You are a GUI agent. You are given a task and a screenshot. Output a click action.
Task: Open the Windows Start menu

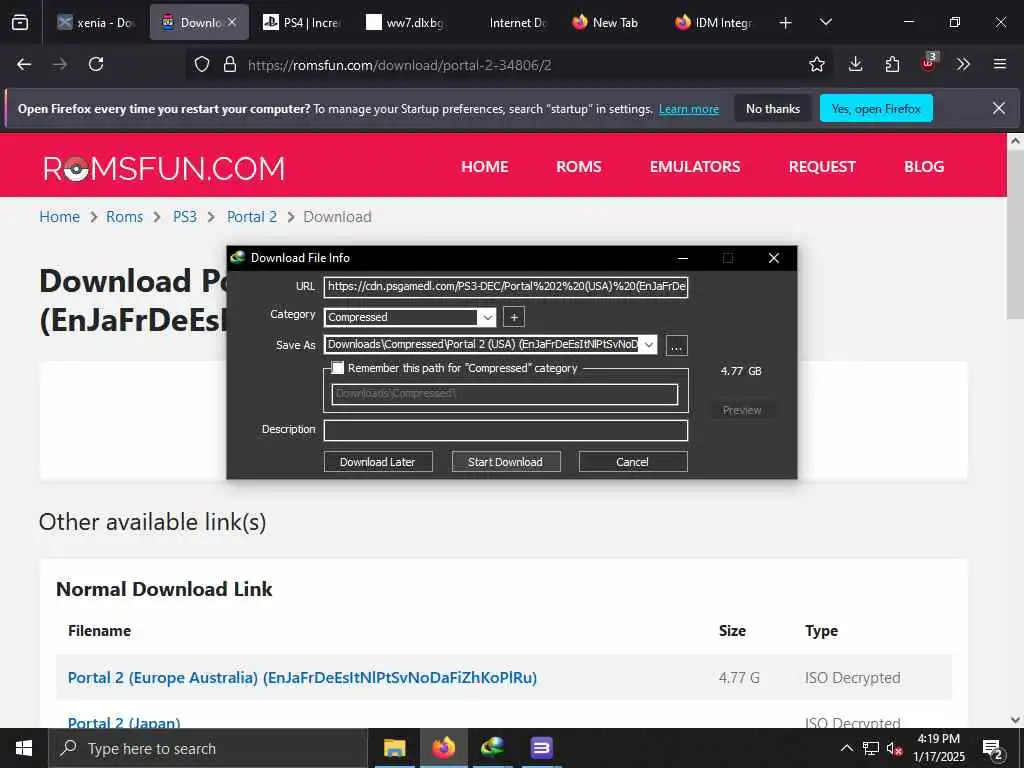(24, 748)
